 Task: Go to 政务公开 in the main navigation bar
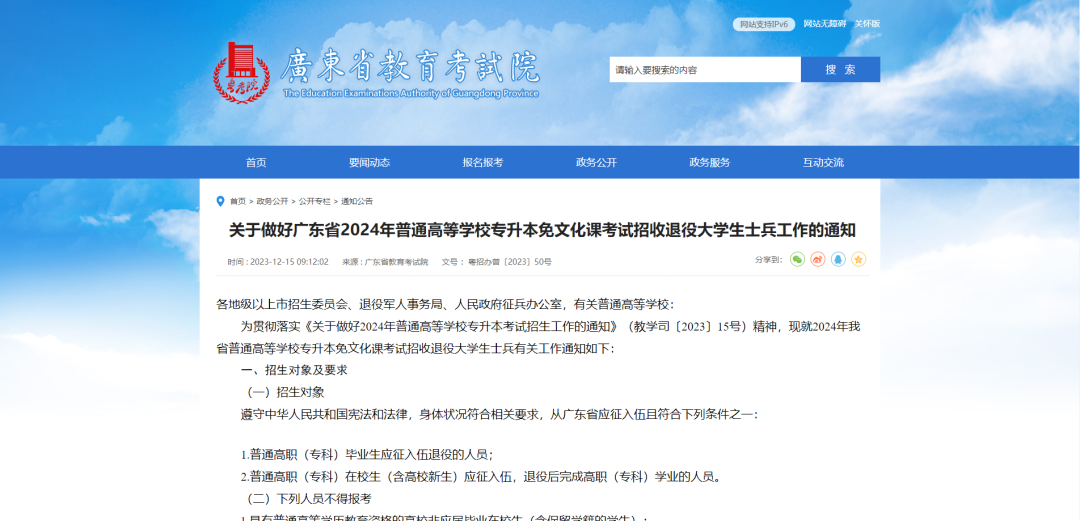[x=596, y=162]
